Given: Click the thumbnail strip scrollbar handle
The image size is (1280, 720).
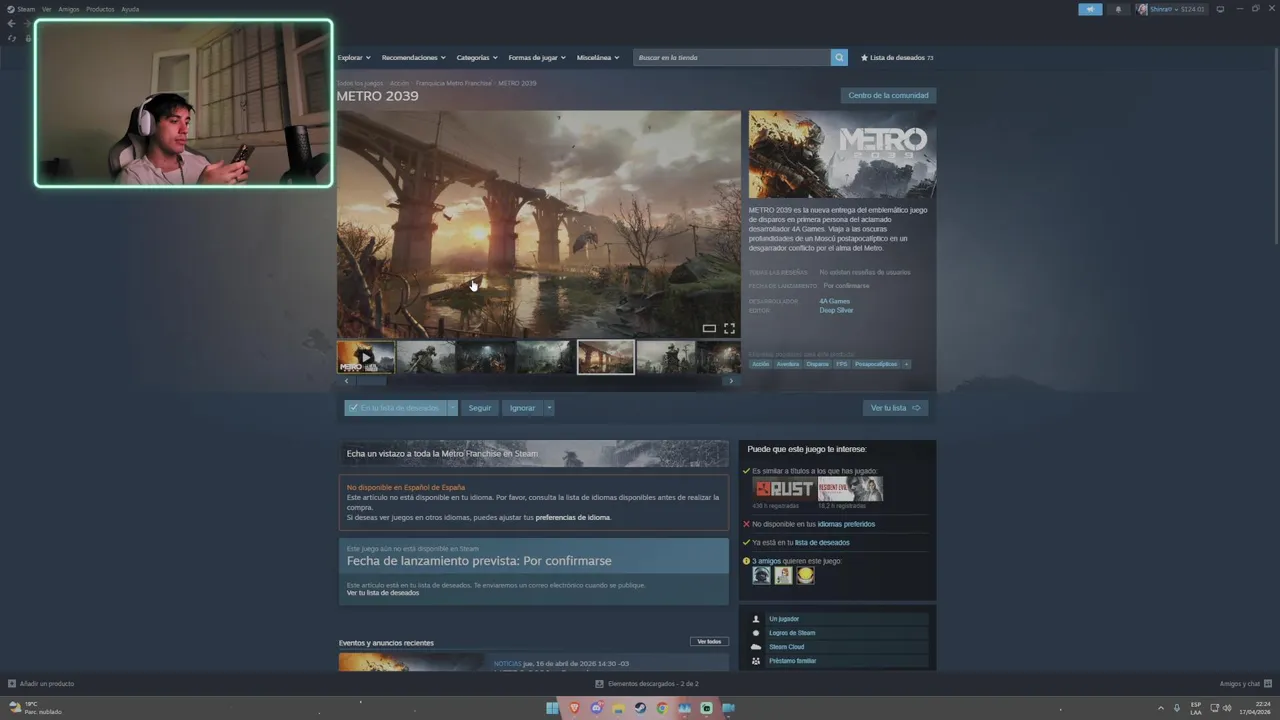Looking at the screenshot, I should (x=371, y=381).
